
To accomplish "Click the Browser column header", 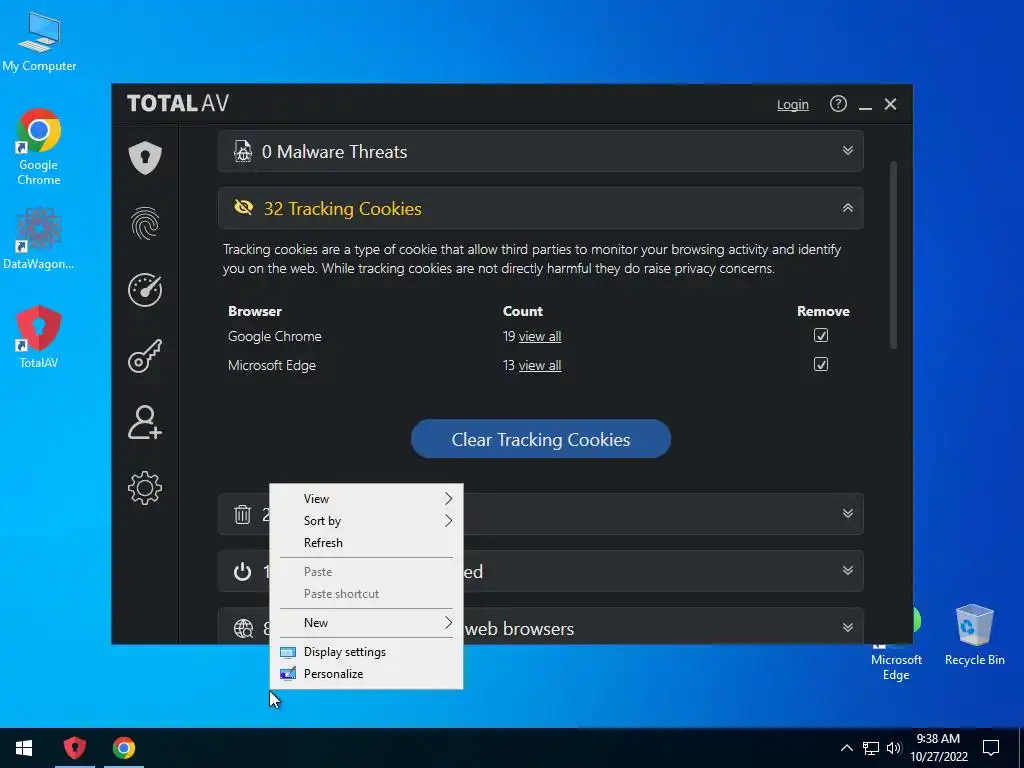I will point(255,312).
